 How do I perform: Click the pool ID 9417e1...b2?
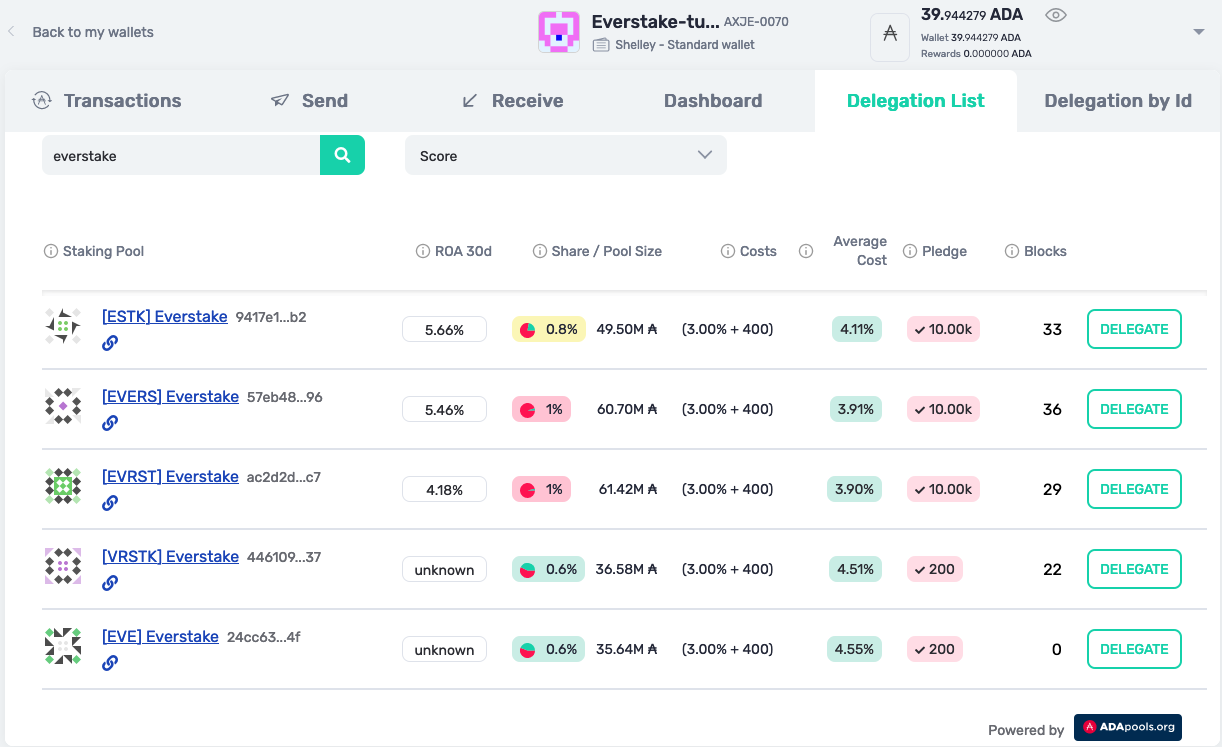pos(271,318)
